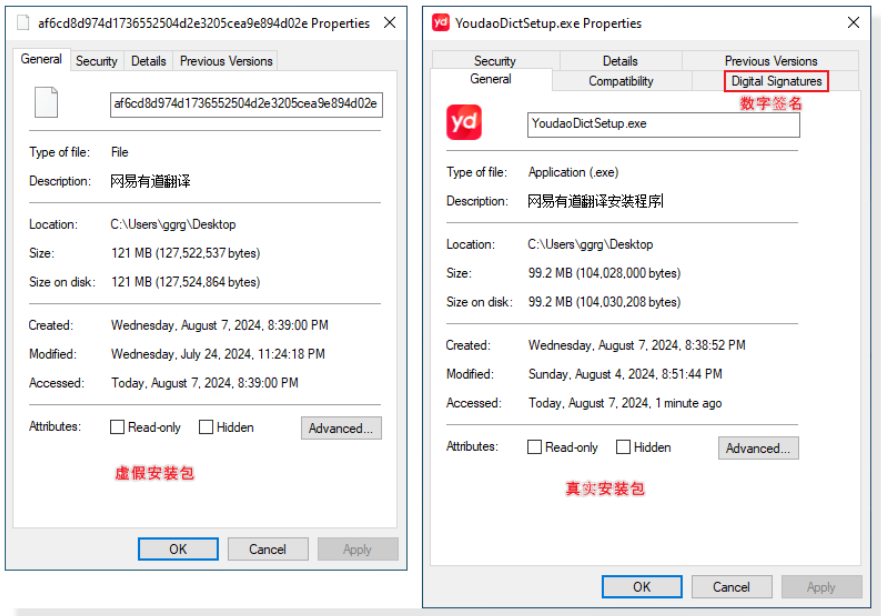The image size is (881, 616).
Task: Open Previous Versions tab in left dialog
Action: (x=226, y=61)
